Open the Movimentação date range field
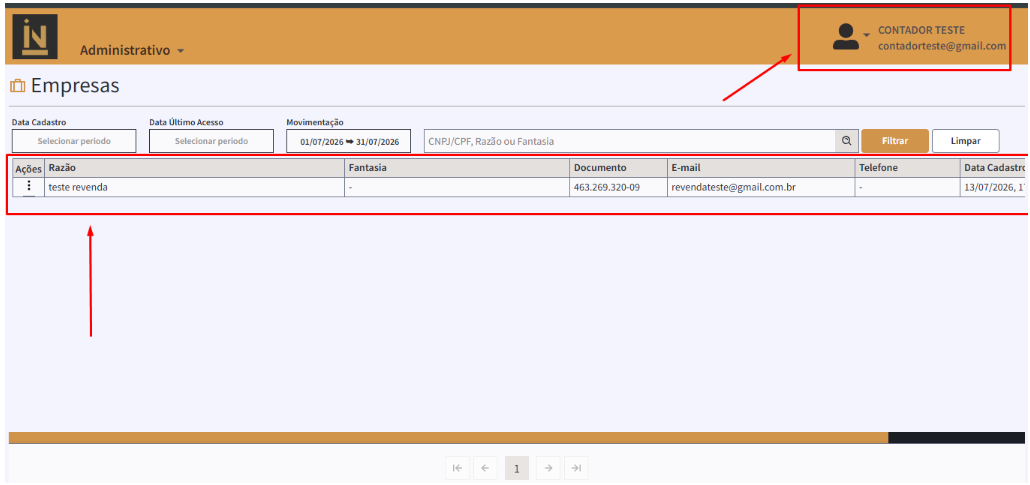Screen dimensions: 1030x485 coord(349,141)
